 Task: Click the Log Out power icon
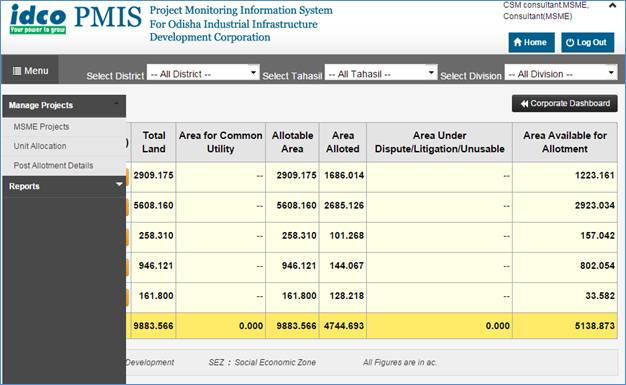570,42
